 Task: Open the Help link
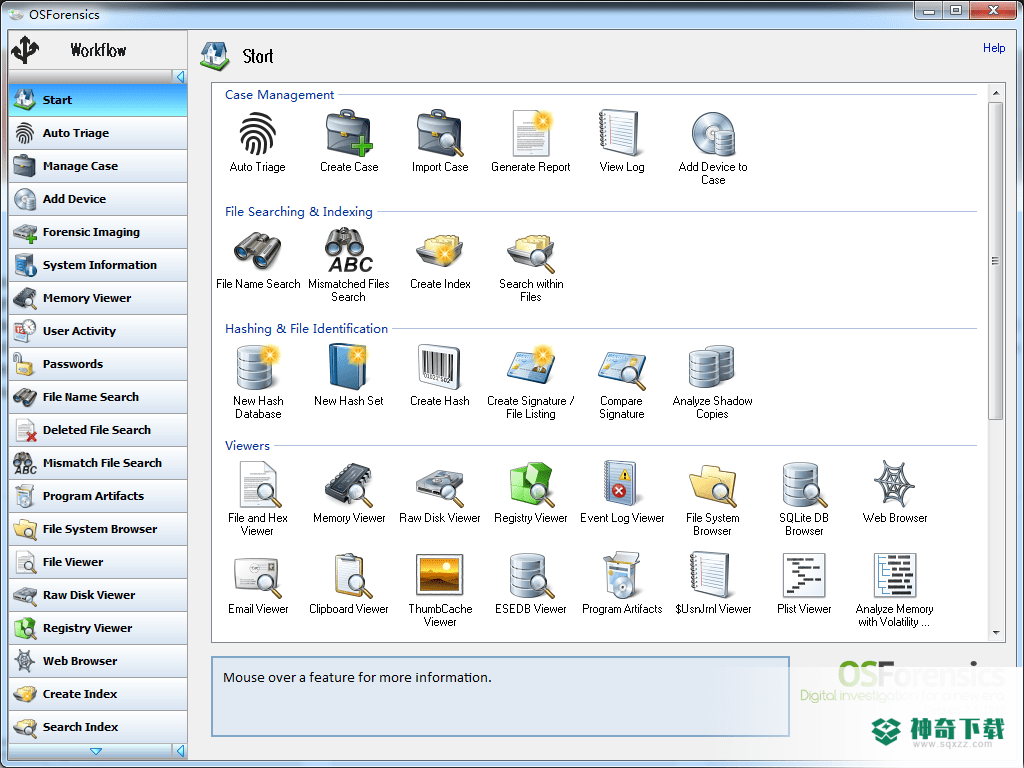click(x=994, y=48)
